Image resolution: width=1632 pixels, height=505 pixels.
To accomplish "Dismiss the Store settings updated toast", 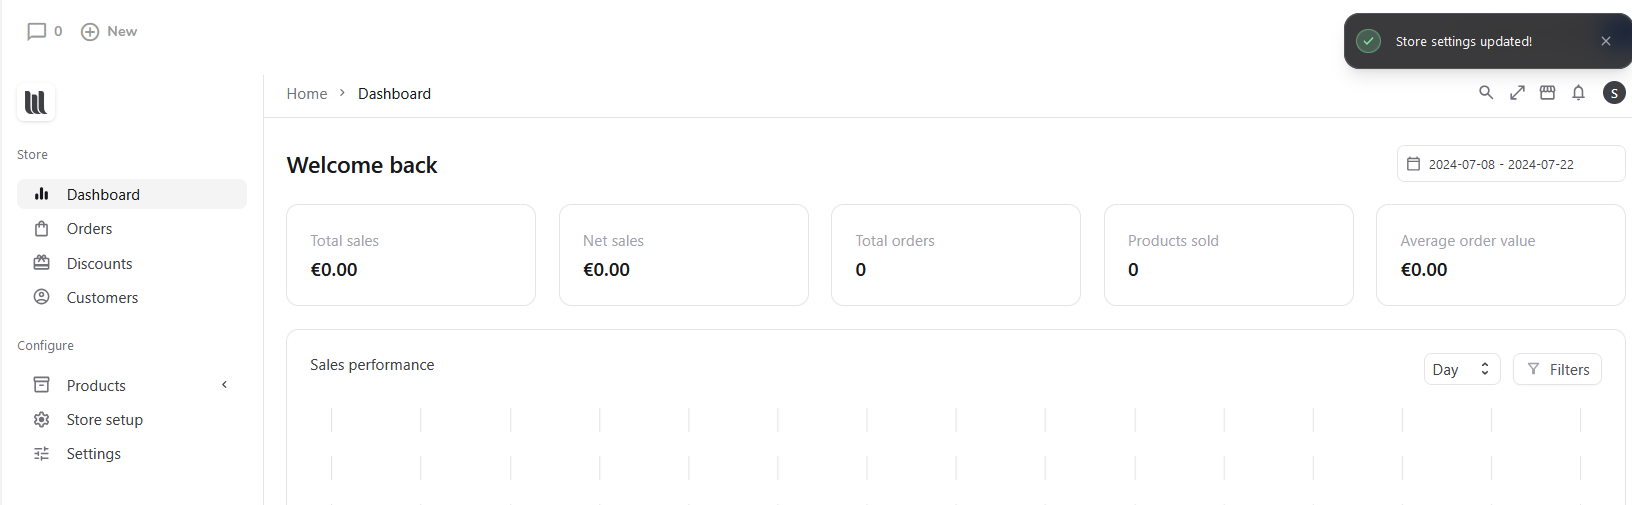I will tap(1606, 41).
